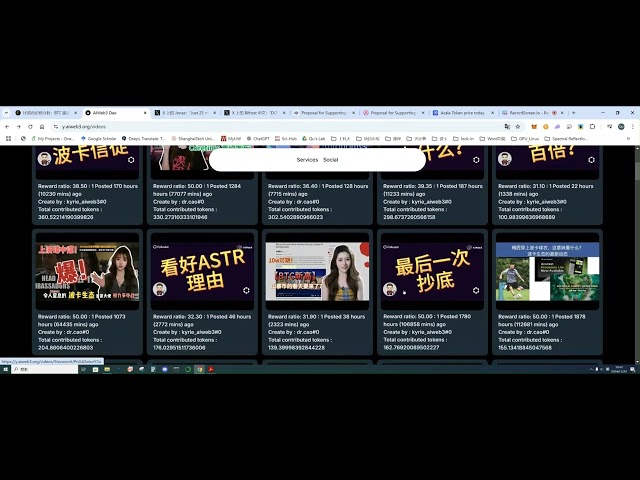The image size is (640, 480).
Task: Click fullscreen icon on 最后一次抄底 thumbnail
Action: click(x=476, y=290)
